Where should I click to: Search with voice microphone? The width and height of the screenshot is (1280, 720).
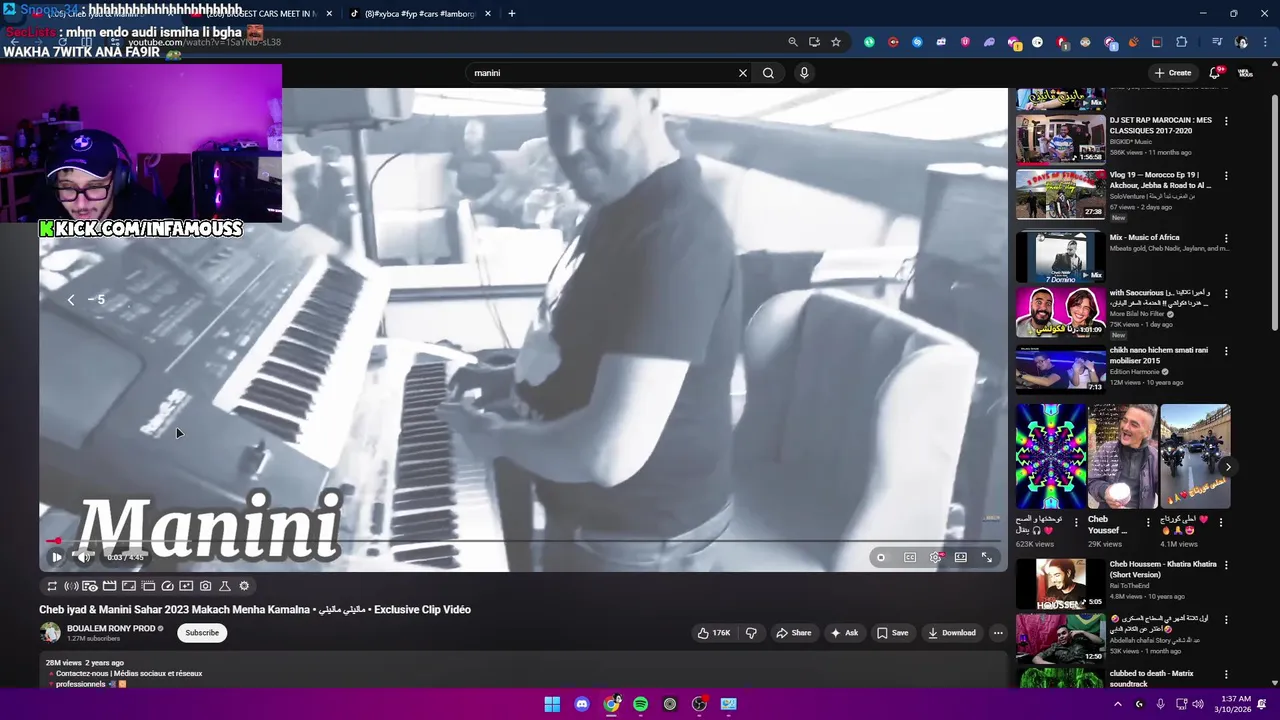[804, 73]
